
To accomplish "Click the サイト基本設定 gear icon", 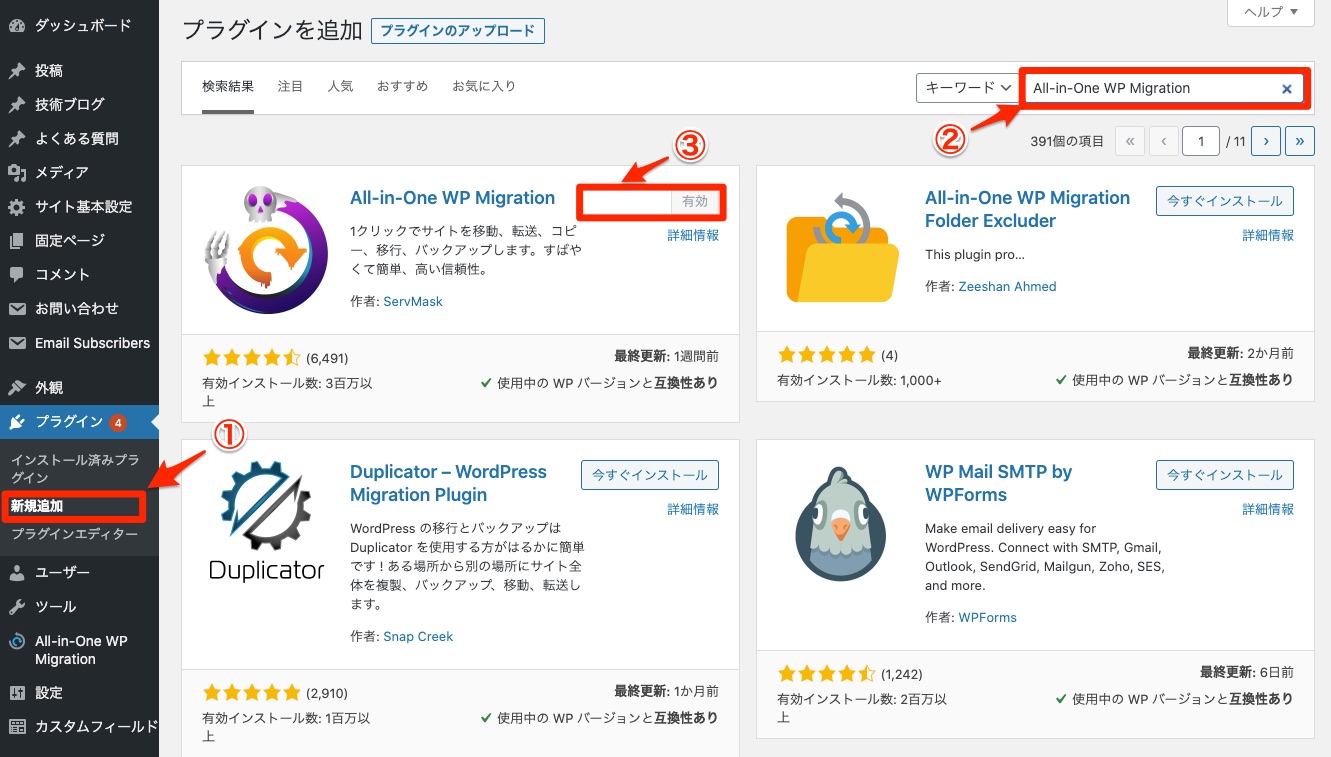I will [16, 207].
